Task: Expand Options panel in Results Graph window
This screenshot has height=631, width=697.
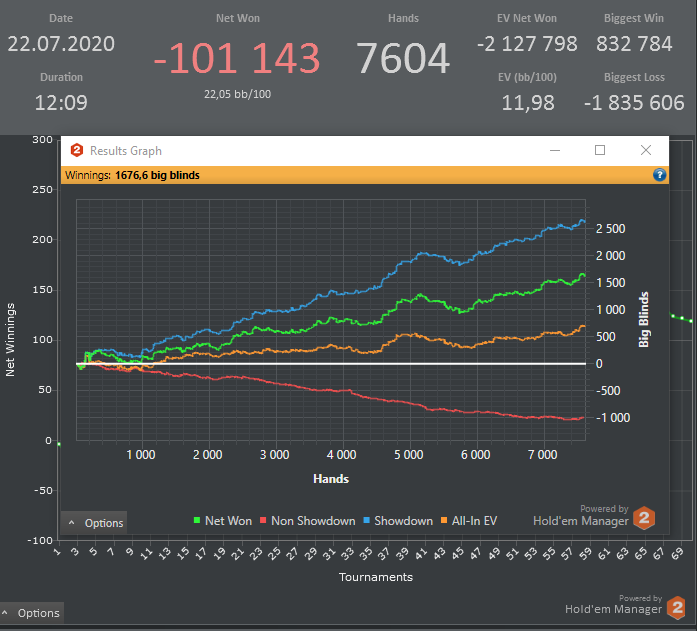Action: coord(94,523)
